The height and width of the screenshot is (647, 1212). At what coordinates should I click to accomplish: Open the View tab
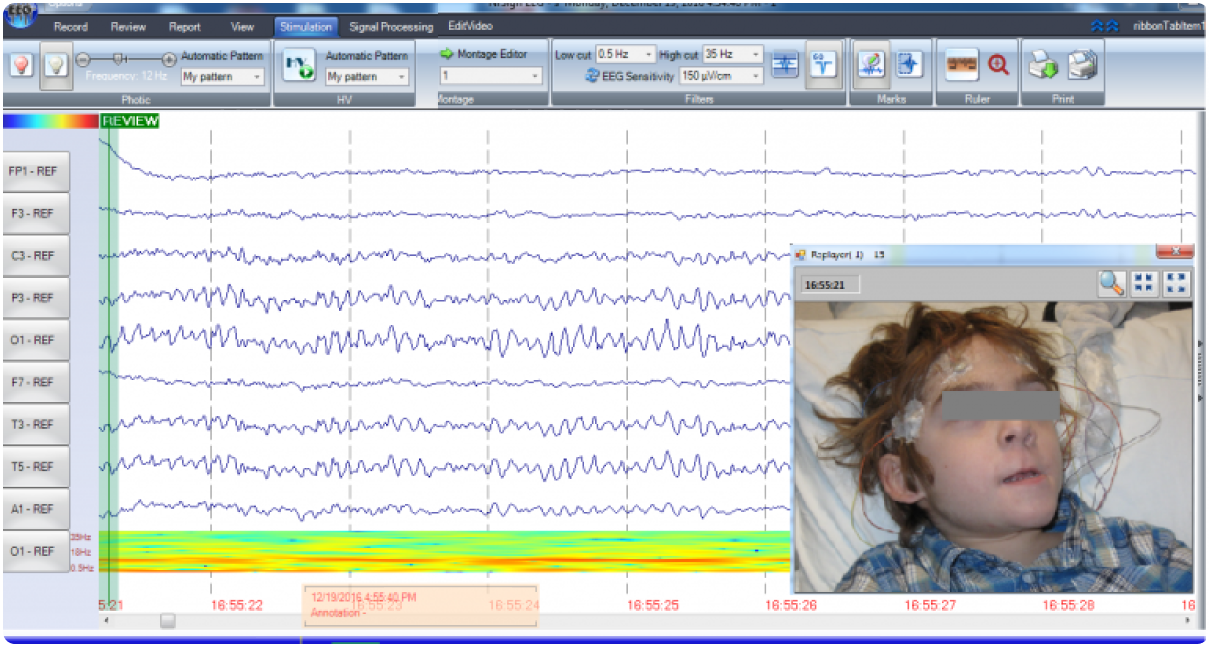(x=242, y=27)
